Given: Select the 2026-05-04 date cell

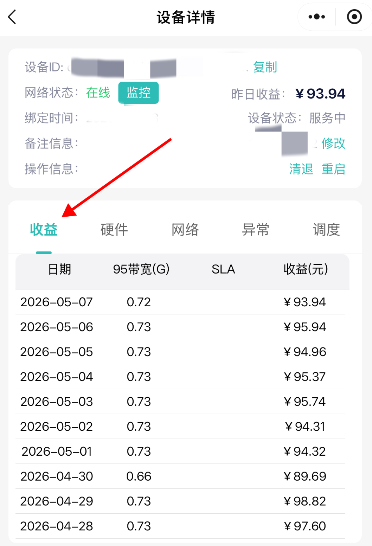Looking at the screenshot, I should pyautogui.click(x=56, y=376).
